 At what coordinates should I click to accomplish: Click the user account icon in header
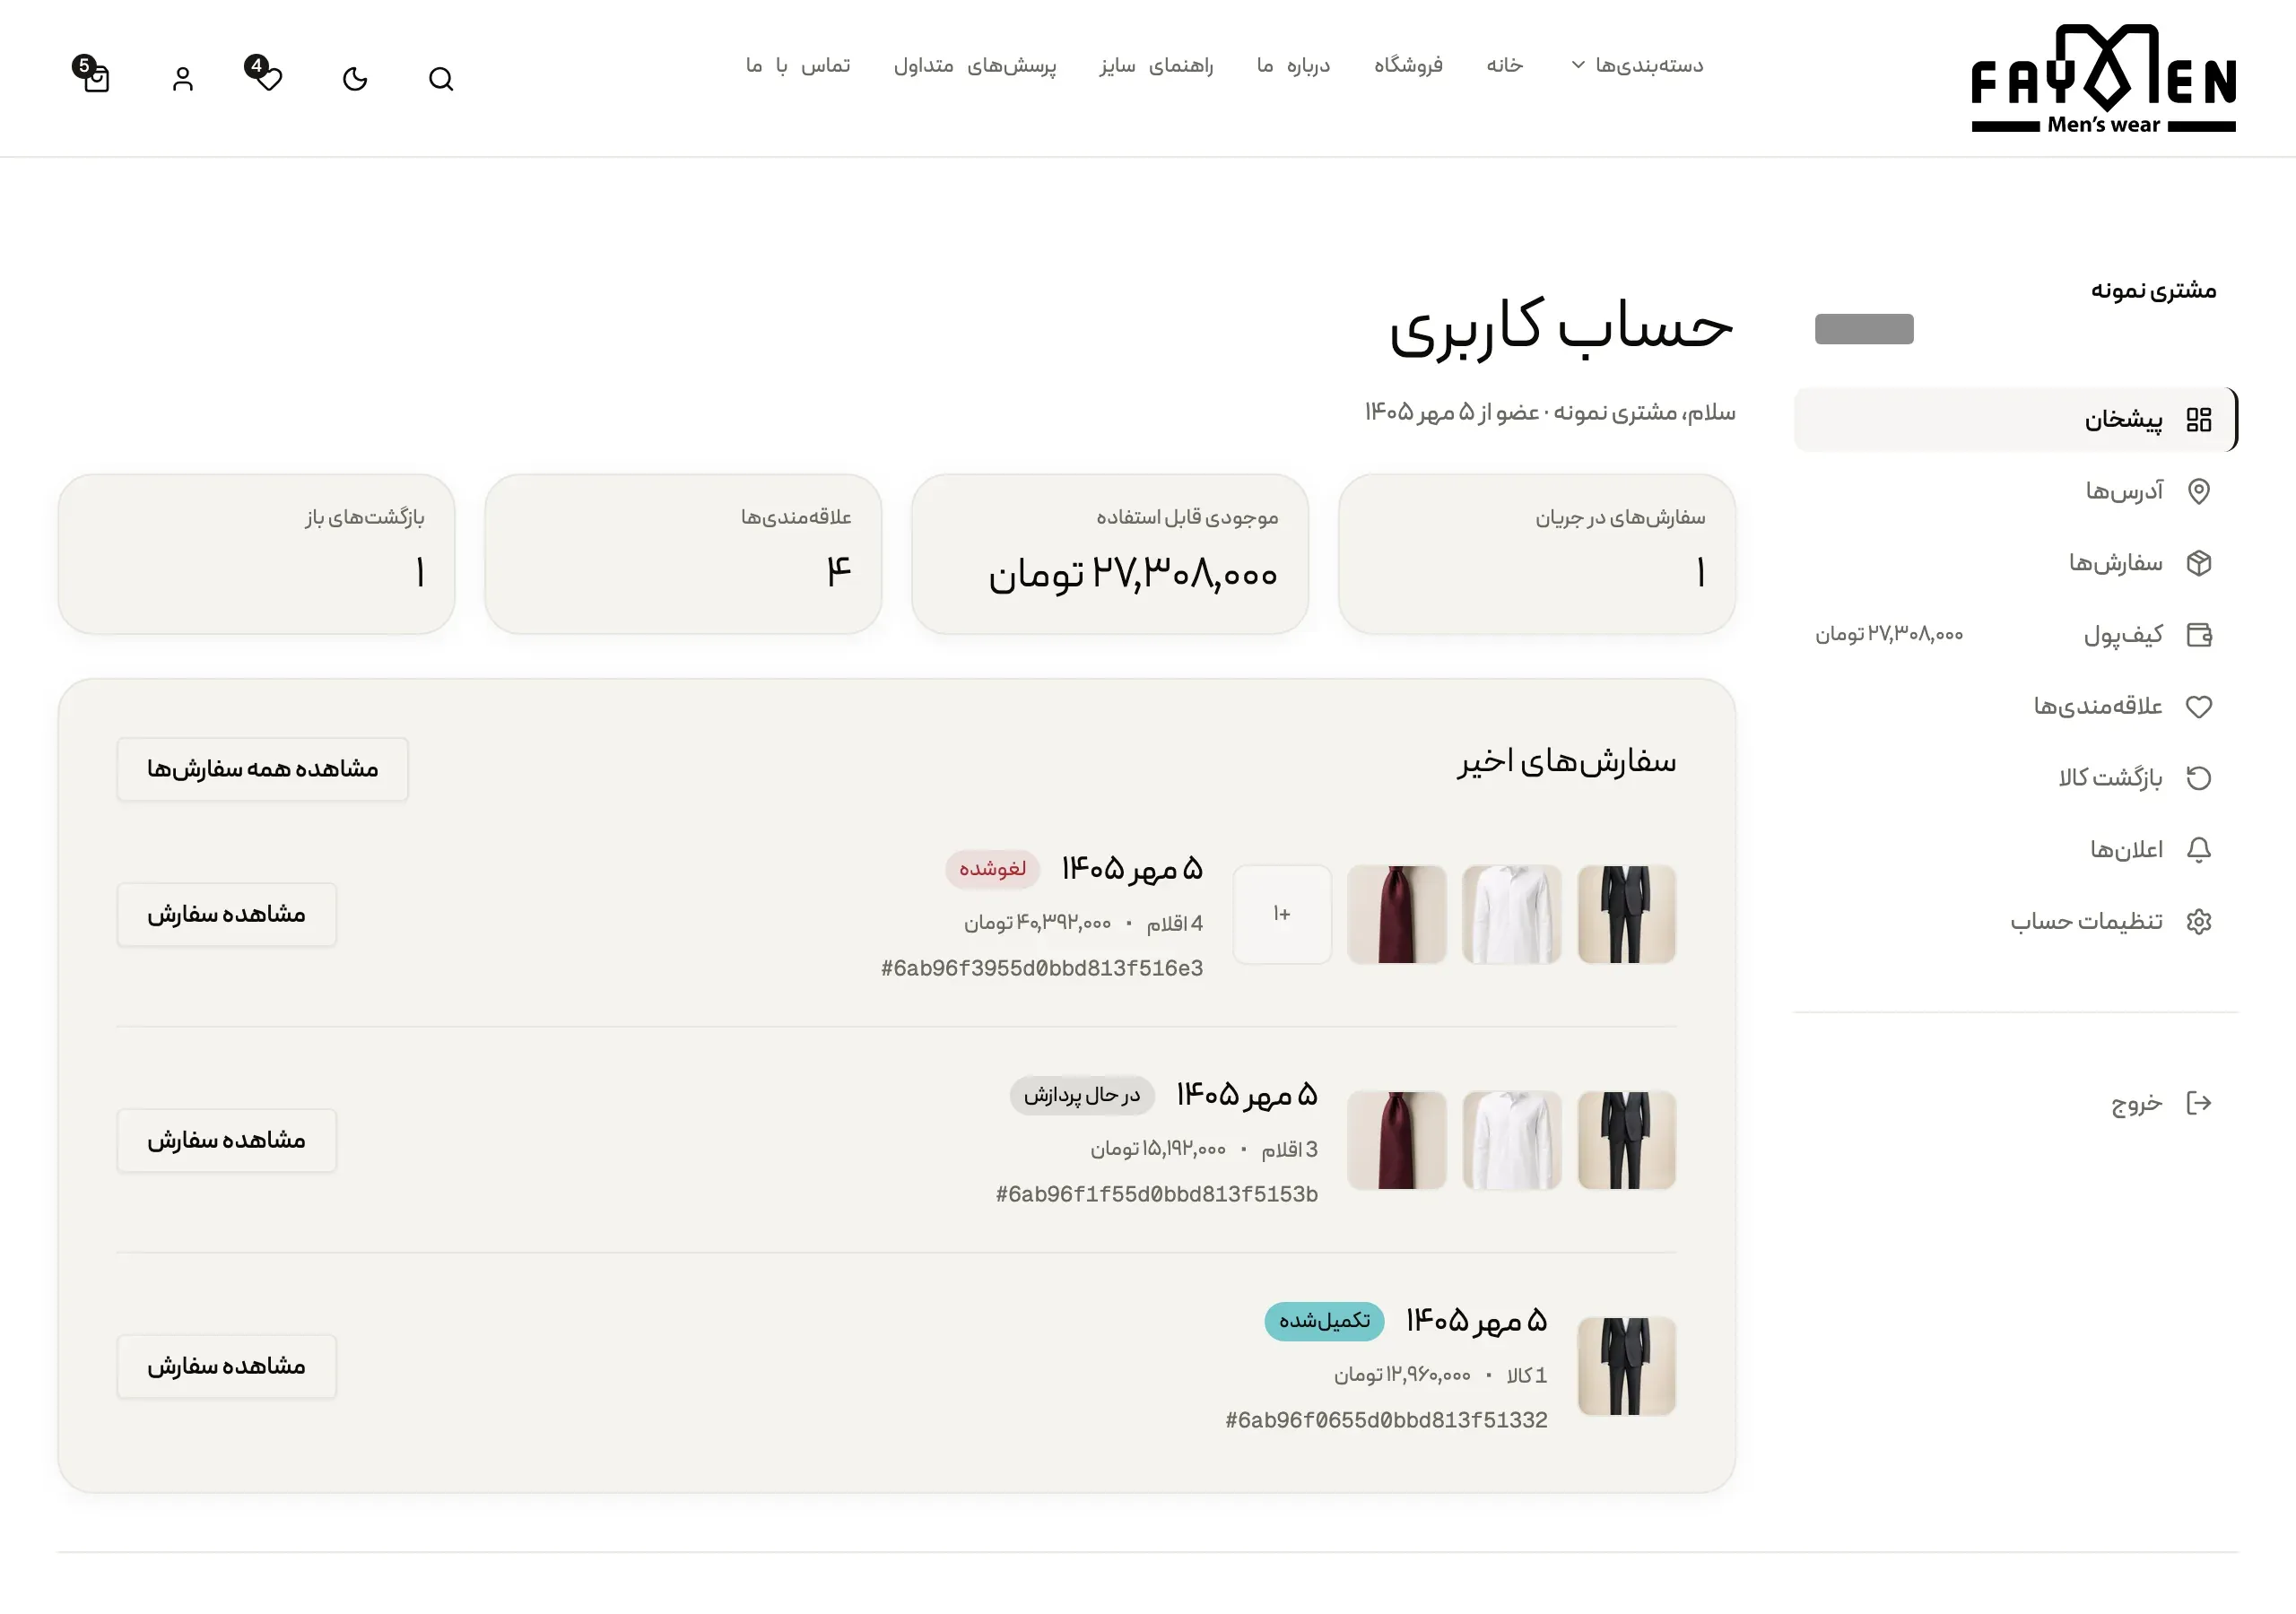pyautogui.click(x=182, y=79)
